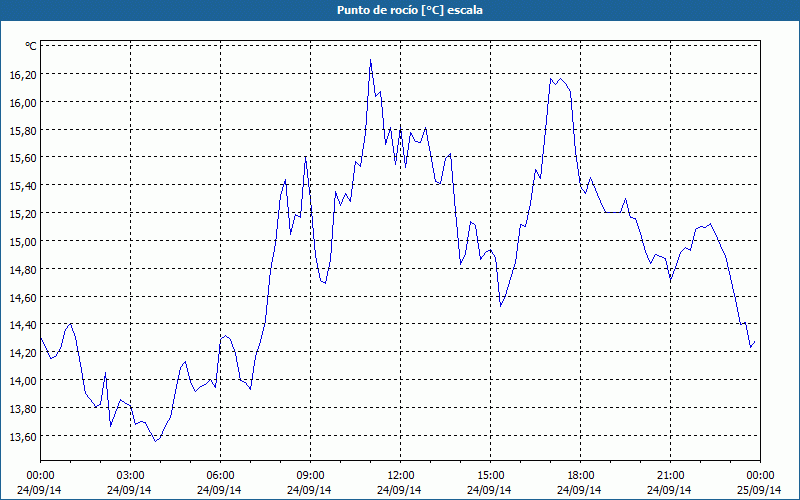Click the 14,00 y-axis value
Image resolution: width=800 pixels, height=500 pixels.
23,381
